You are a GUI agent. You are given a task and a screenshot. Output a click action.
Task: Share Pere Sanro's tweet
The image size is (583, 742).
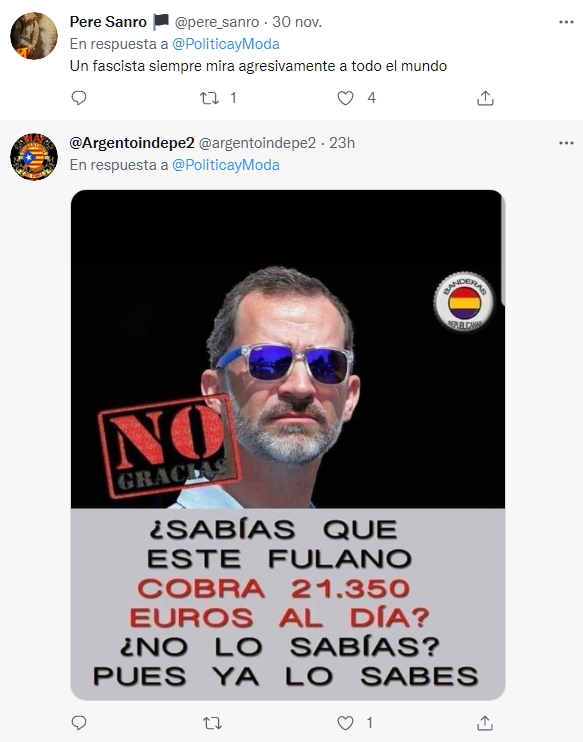point(485,98)
